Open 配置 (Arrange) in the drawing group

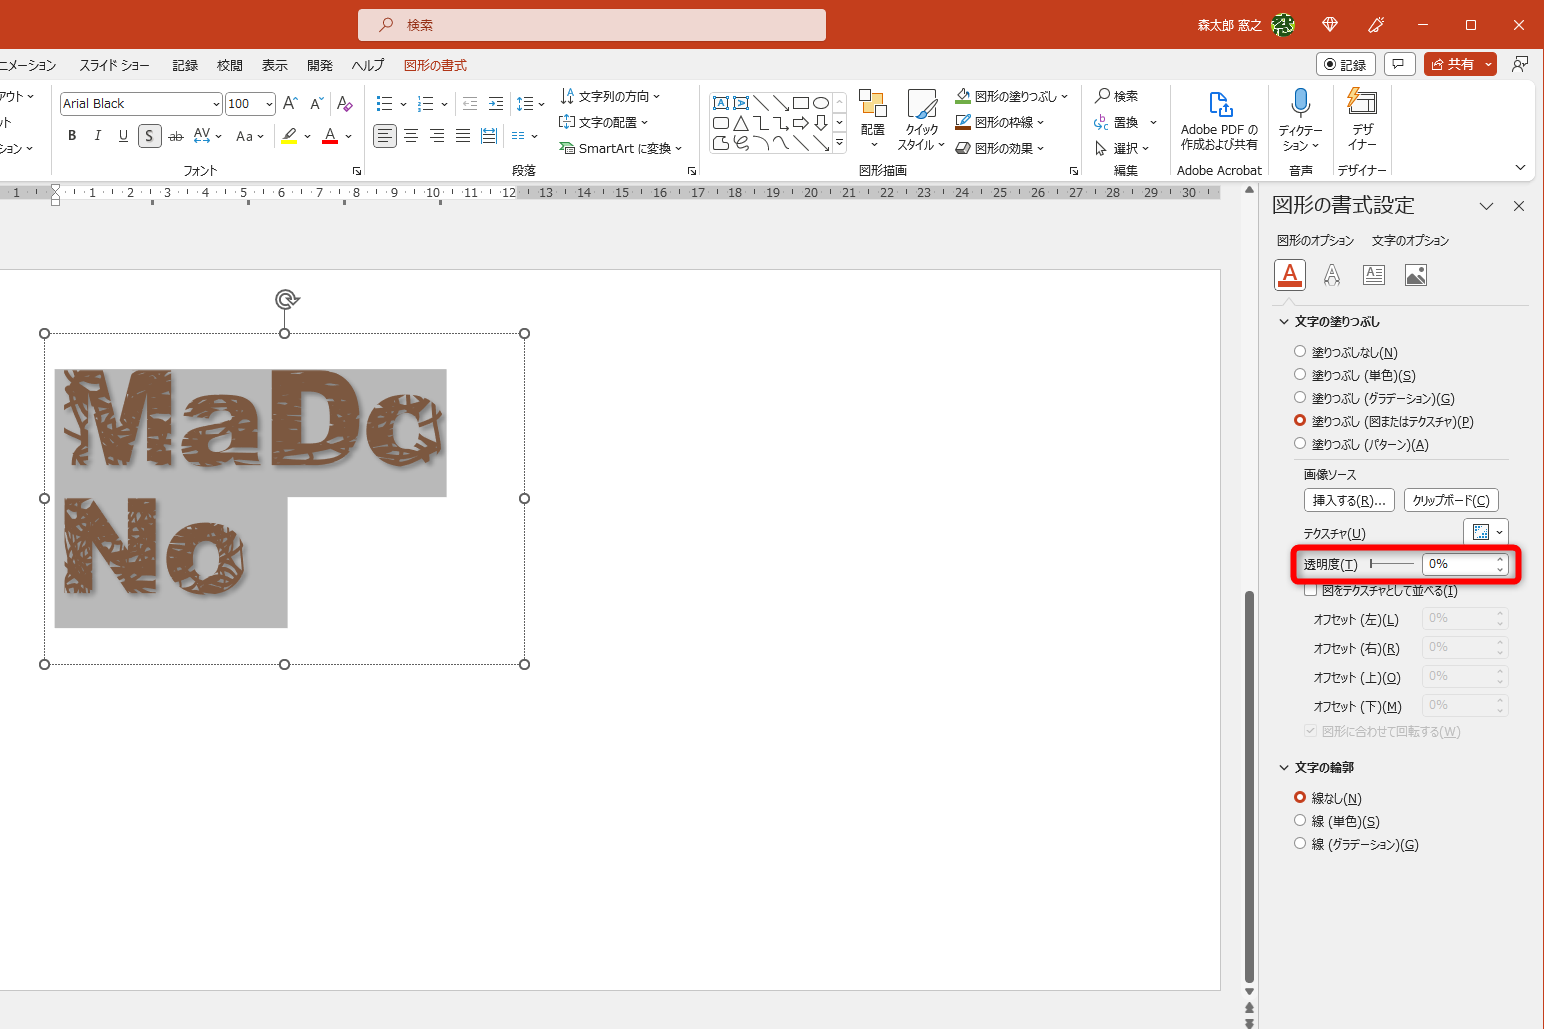point(873,120)
